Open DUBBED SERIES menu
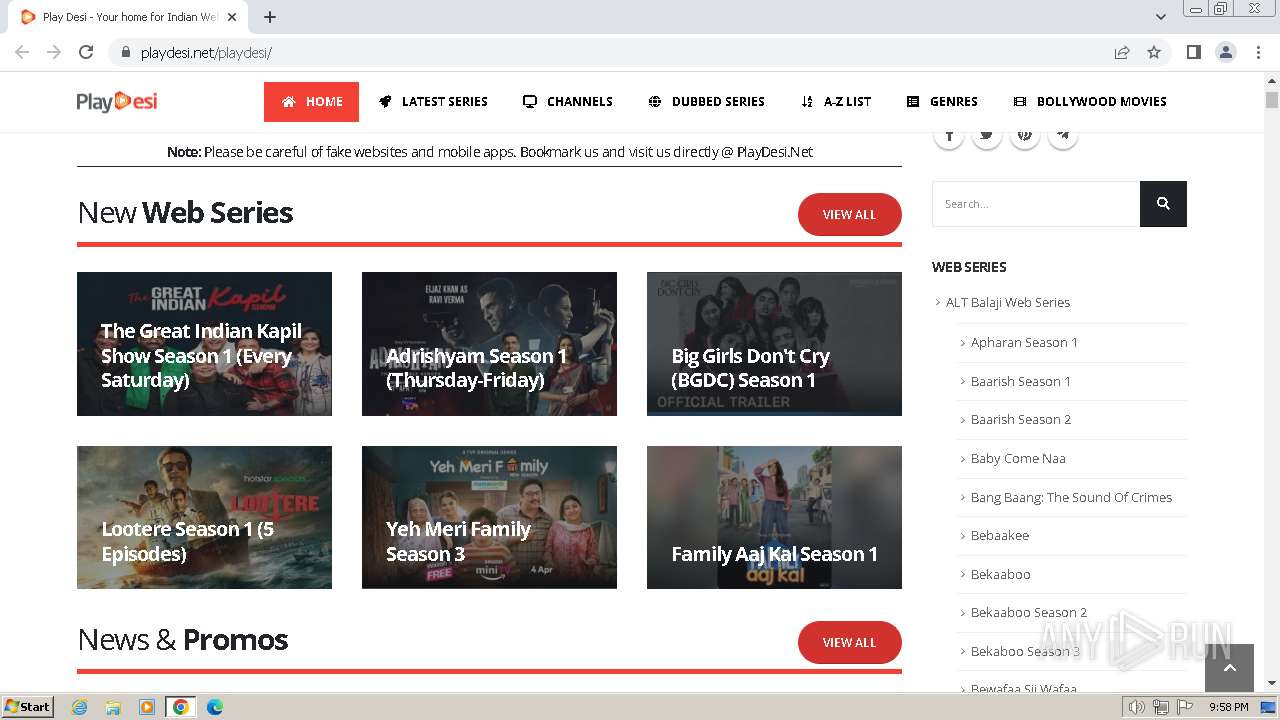The height and width of the screenshot is (720, 1280). (x=706, y=102)
